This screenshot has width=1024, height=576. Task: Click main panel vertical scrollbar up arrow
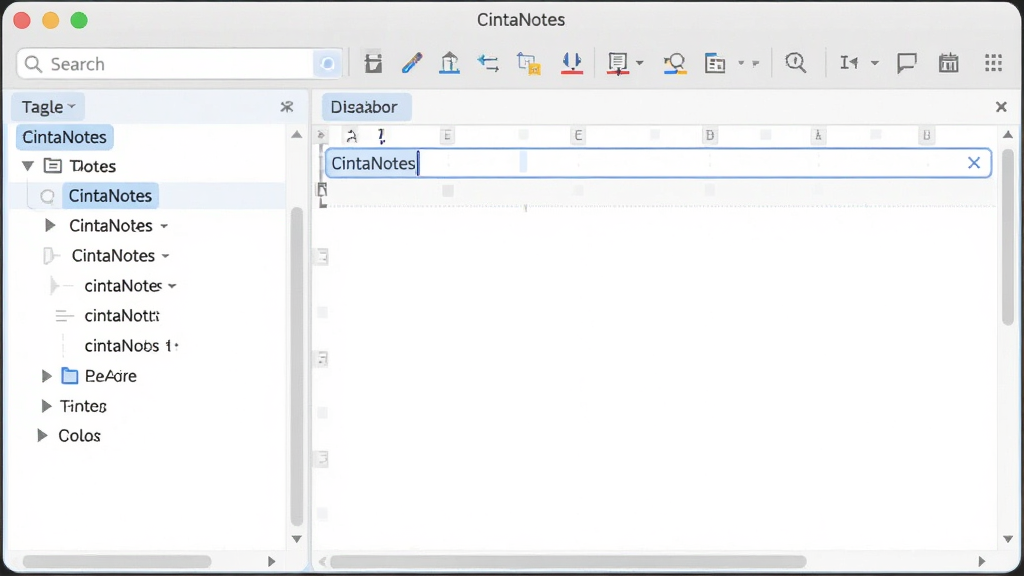1008,135
